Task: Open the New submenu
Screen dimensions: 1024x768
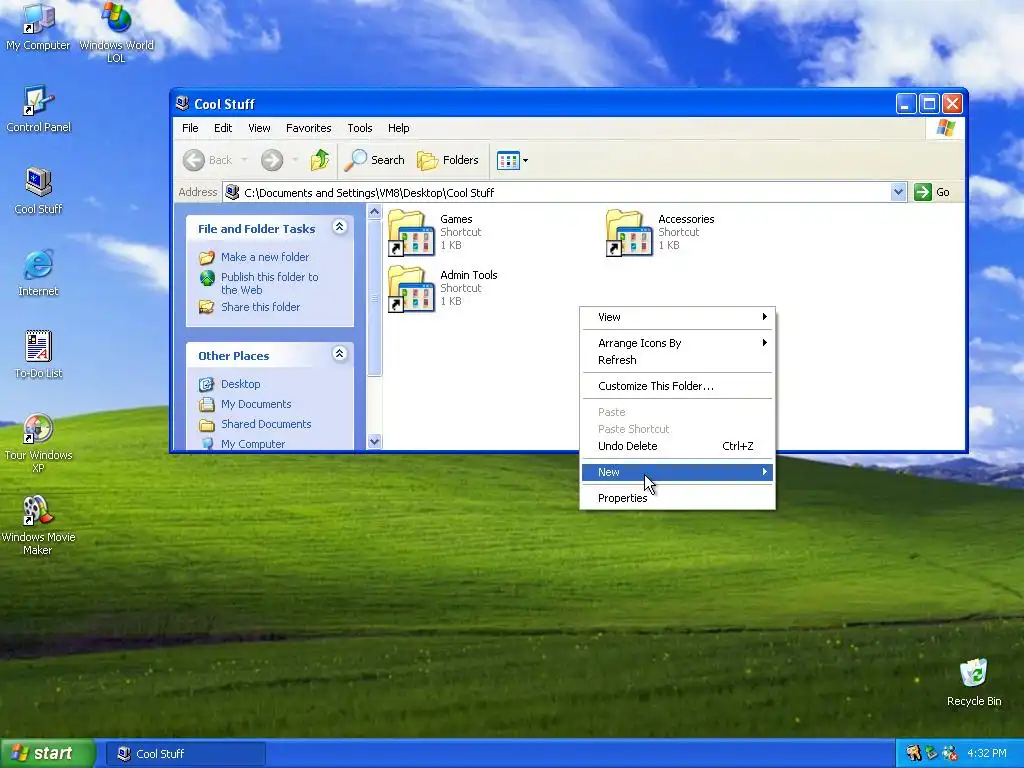Action: 677,472
